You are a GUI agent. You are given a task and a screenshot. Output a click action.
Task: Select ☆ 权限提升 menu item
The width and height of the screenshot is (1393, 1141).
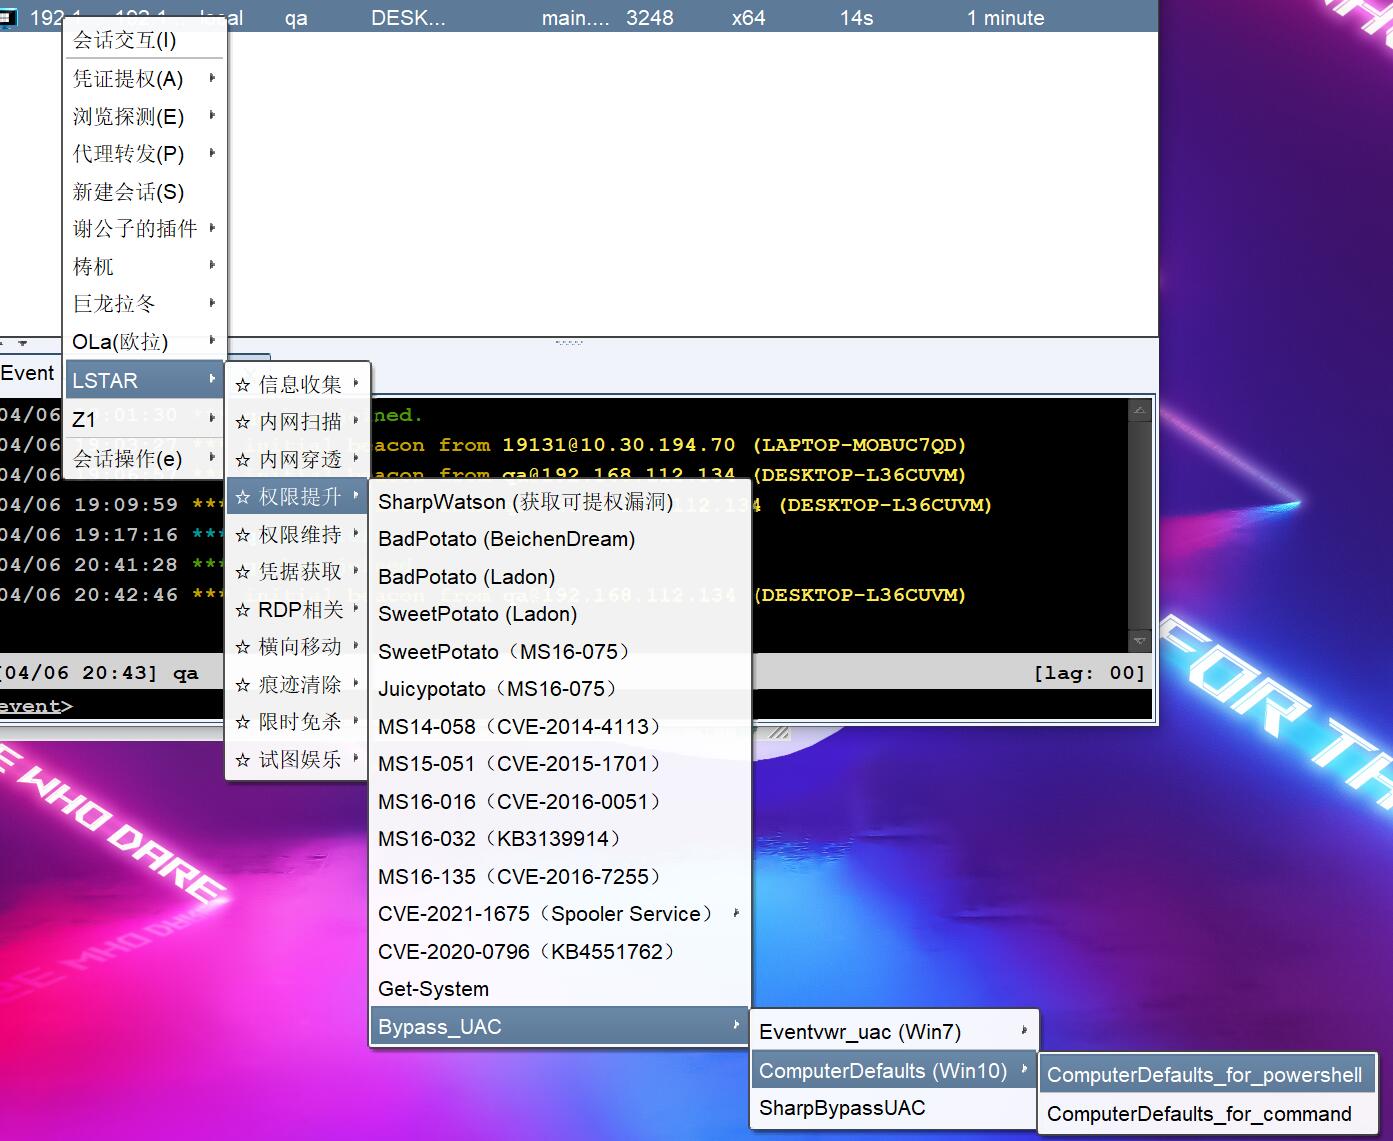tap(298, 496)
